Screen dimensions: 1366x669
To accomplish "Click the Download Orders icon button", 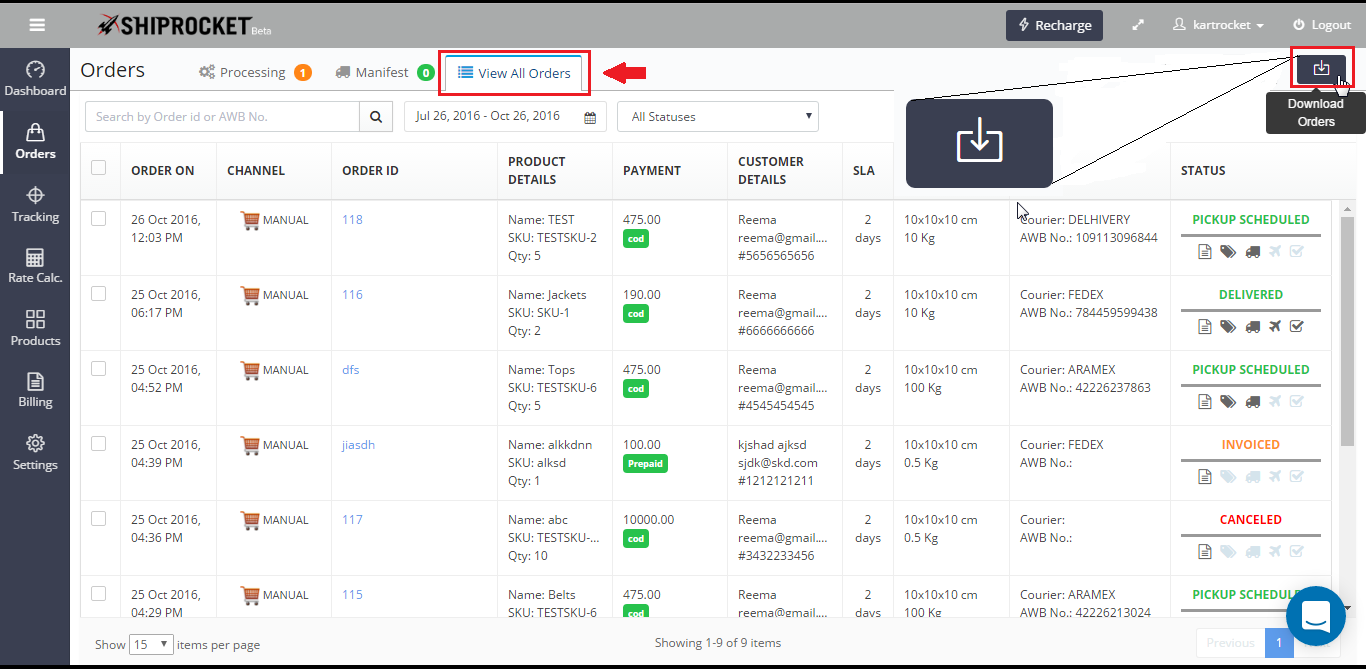I will point(1321,68).
